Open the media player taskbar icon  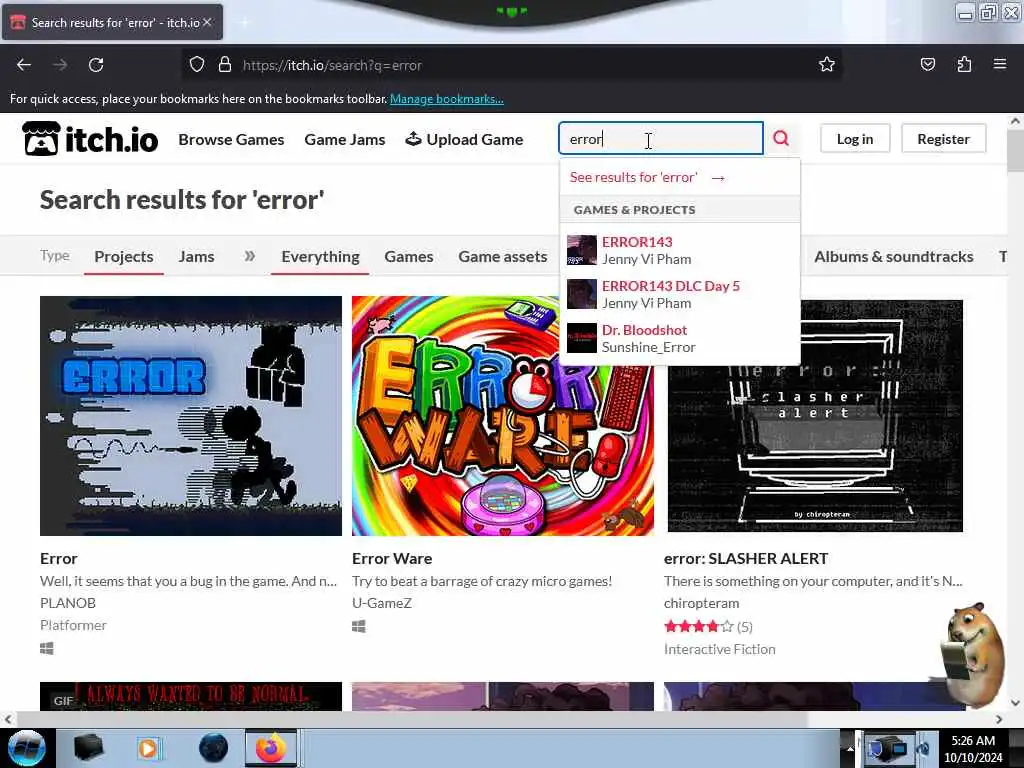(x=148, y=748)
